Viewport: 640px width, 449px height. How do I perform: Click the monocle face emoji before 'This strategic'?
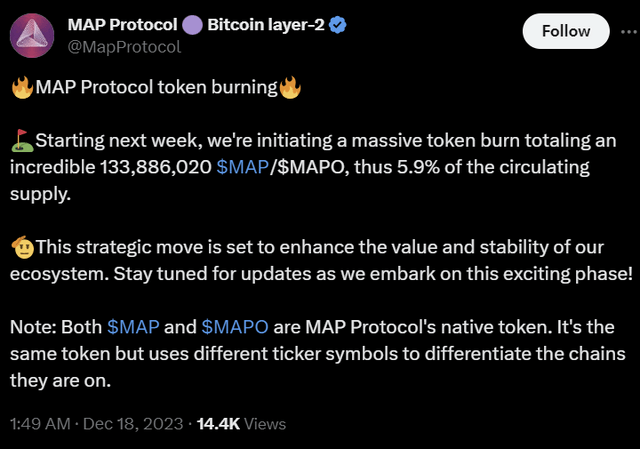(x=21, y=245)
